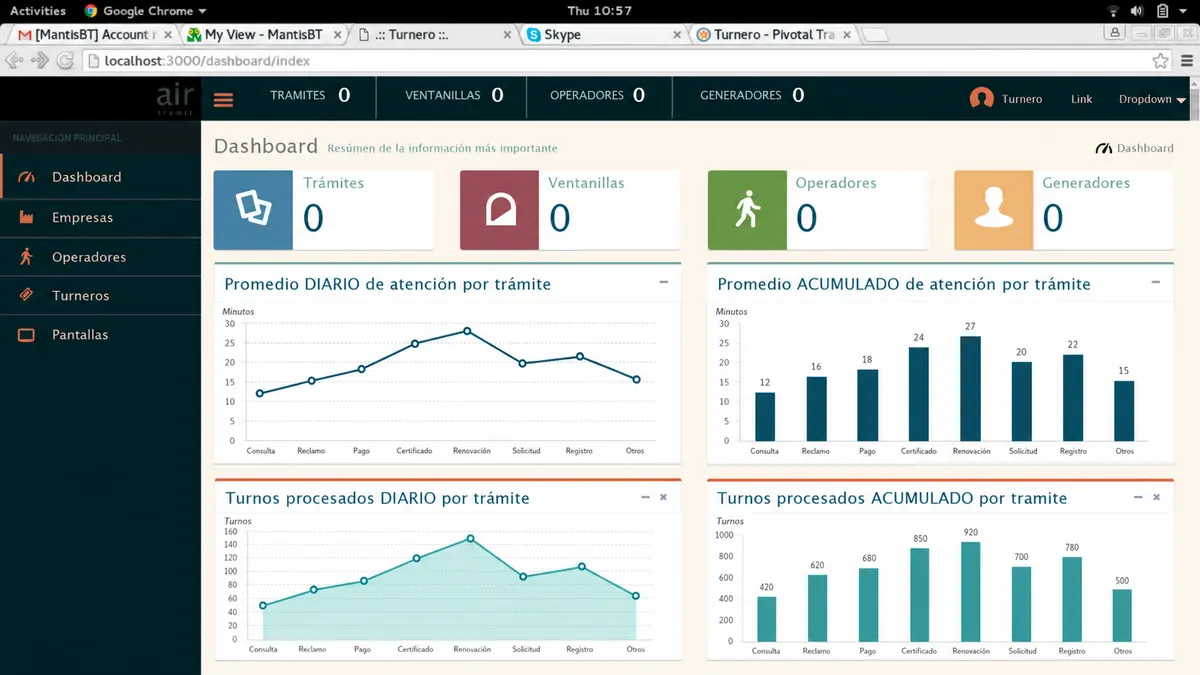
Task: Click the Wi-Fi status icon
Action: pos(1113,11)
